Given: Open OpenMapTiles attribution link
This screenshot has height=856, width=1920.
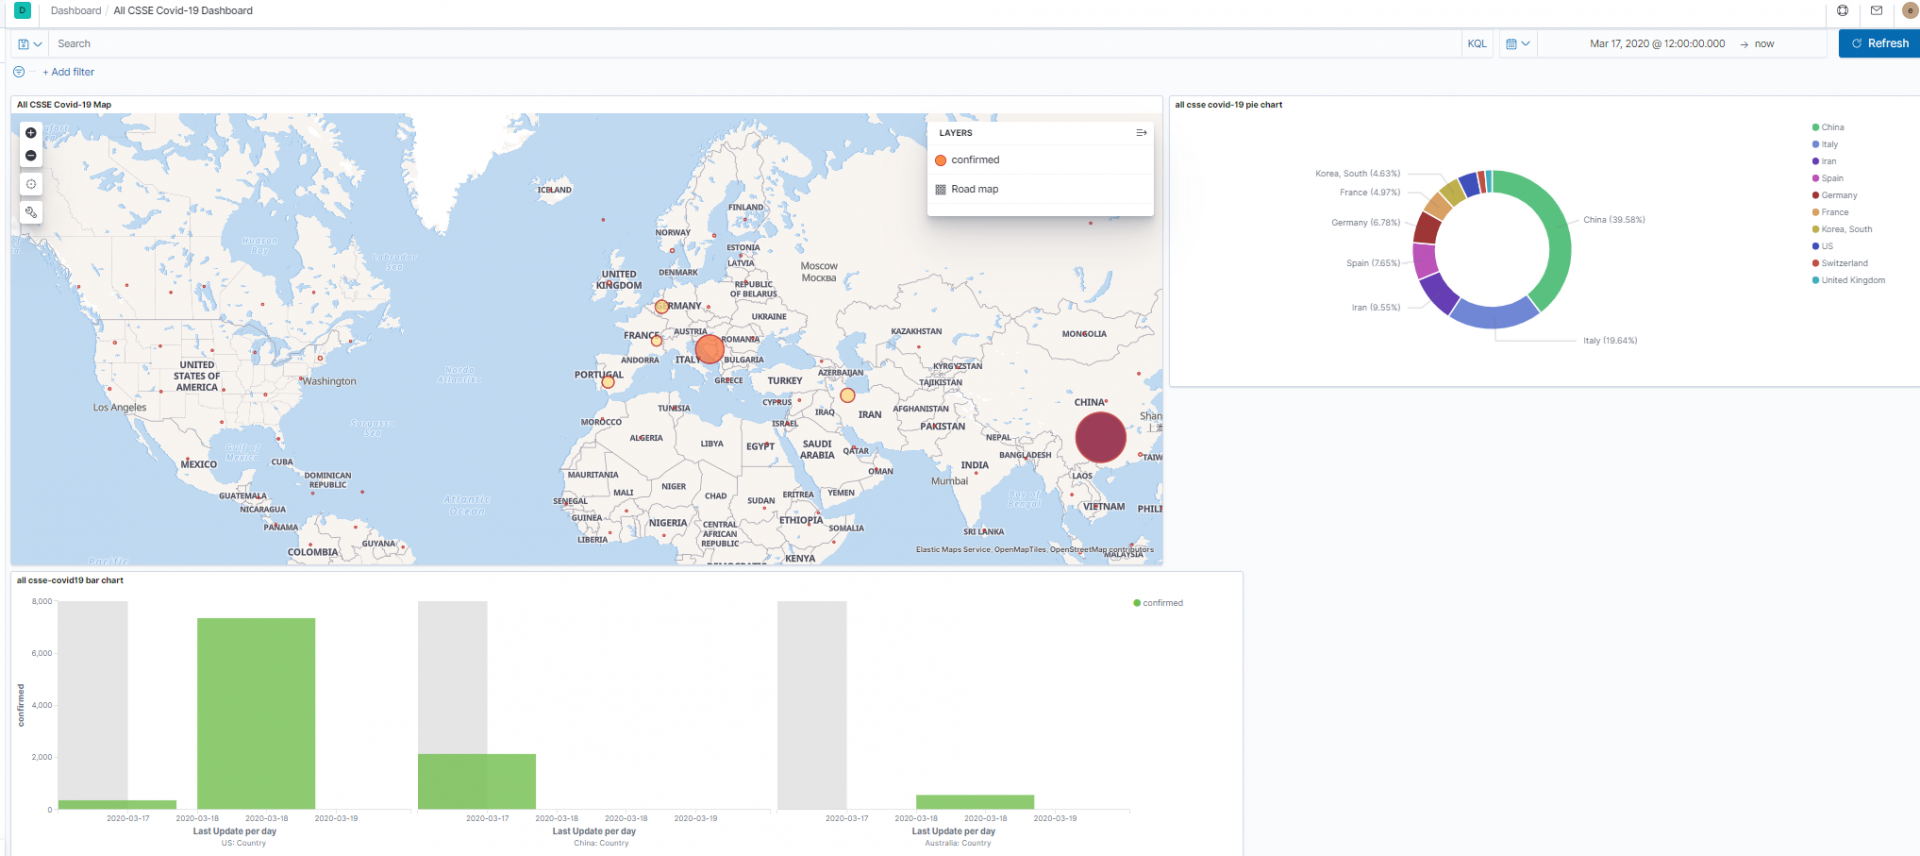Looking at the screenshot, I should [1020, 549].
